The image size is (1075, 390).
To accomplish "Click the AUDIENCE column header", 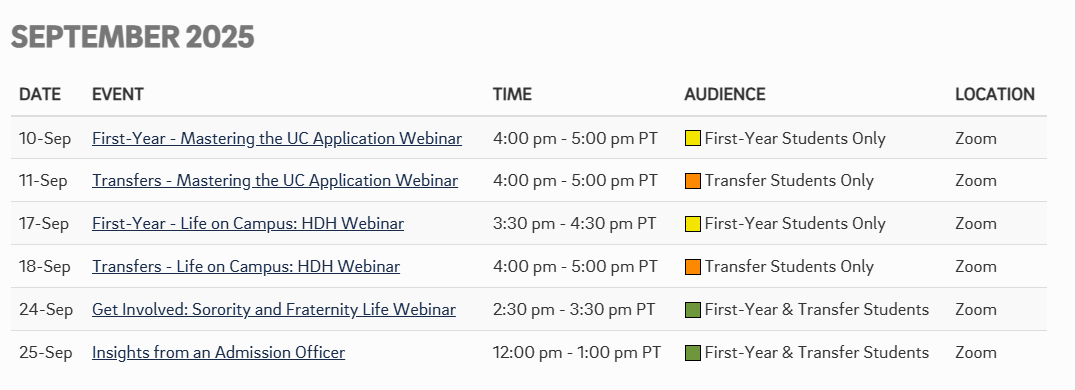I will tap(725, 95).
